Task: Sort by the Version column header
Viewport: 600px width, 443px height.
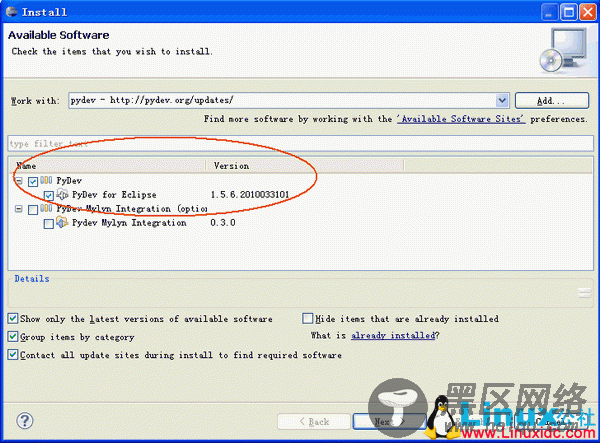Action: tap(305, 166)
